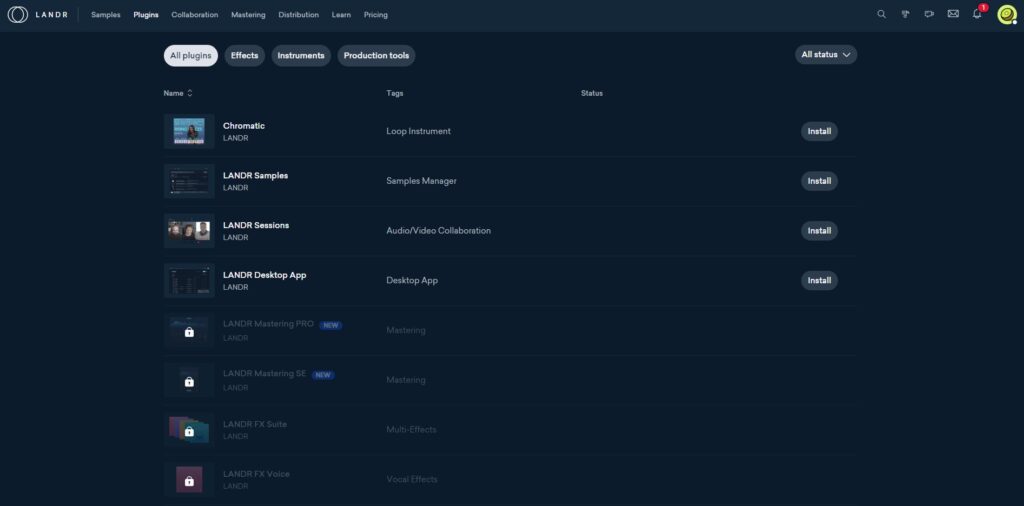
Task: Click the LANDR Samples plugin name
Action: tap(255, 175)
